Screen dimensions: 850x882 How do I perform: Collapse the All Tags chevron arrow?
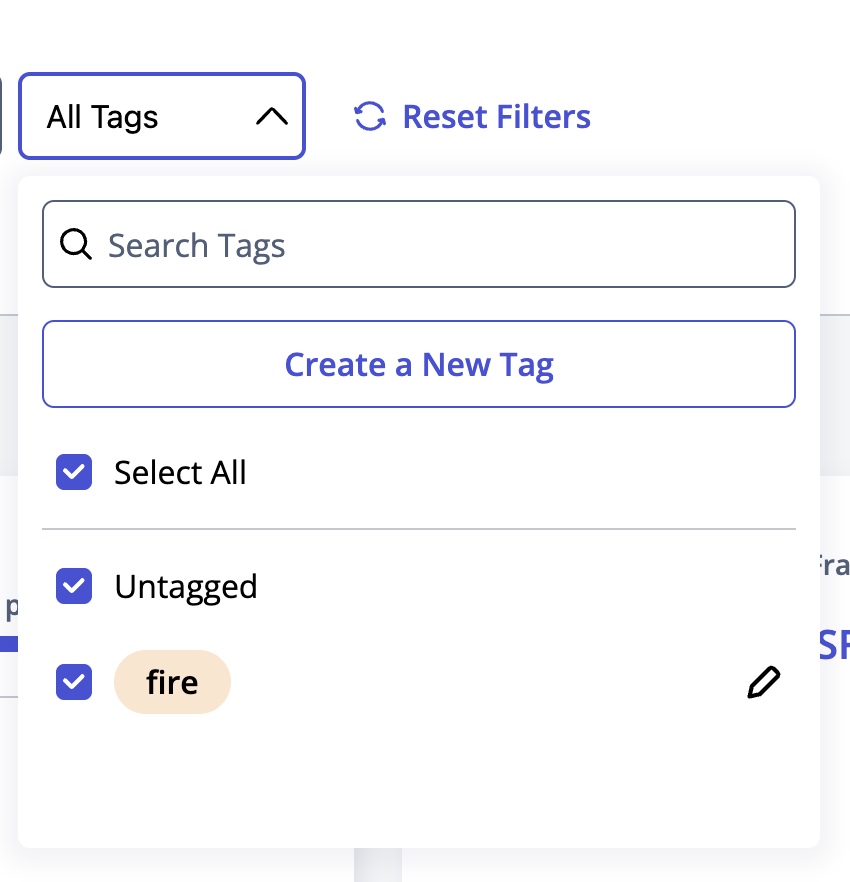coord(272,116)
